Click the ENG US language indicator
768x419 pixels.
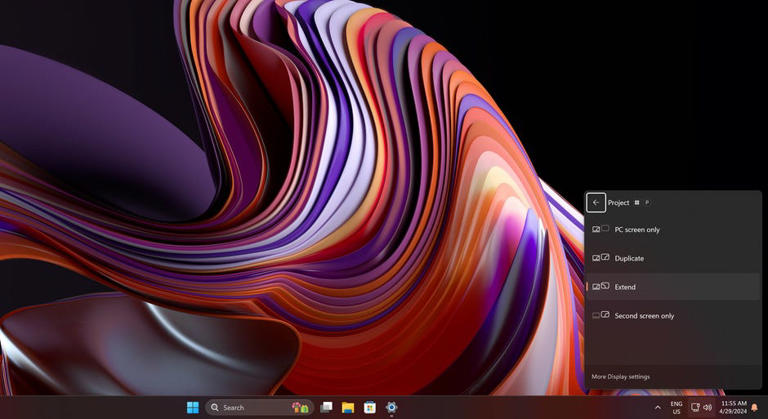pyautogui.click(x=676, y=407)
